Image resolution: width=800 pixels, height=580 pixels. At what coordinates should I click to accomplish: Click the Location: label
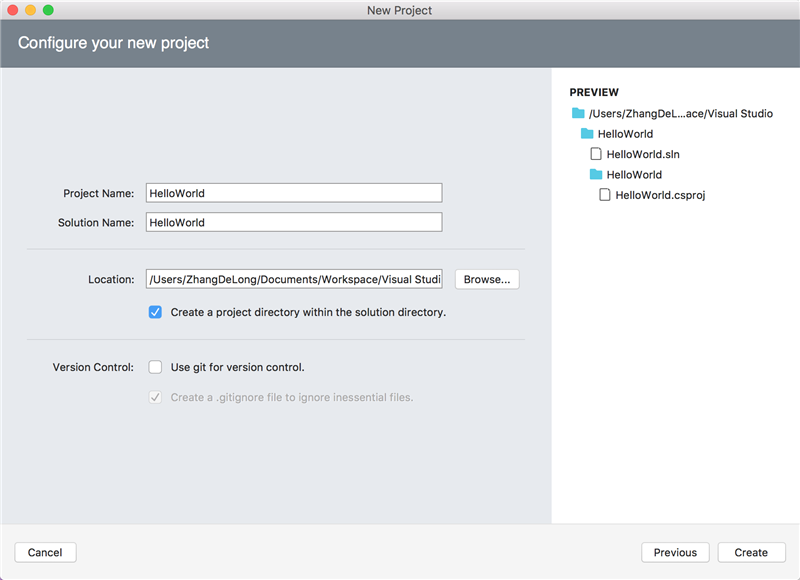click(111, 280)
